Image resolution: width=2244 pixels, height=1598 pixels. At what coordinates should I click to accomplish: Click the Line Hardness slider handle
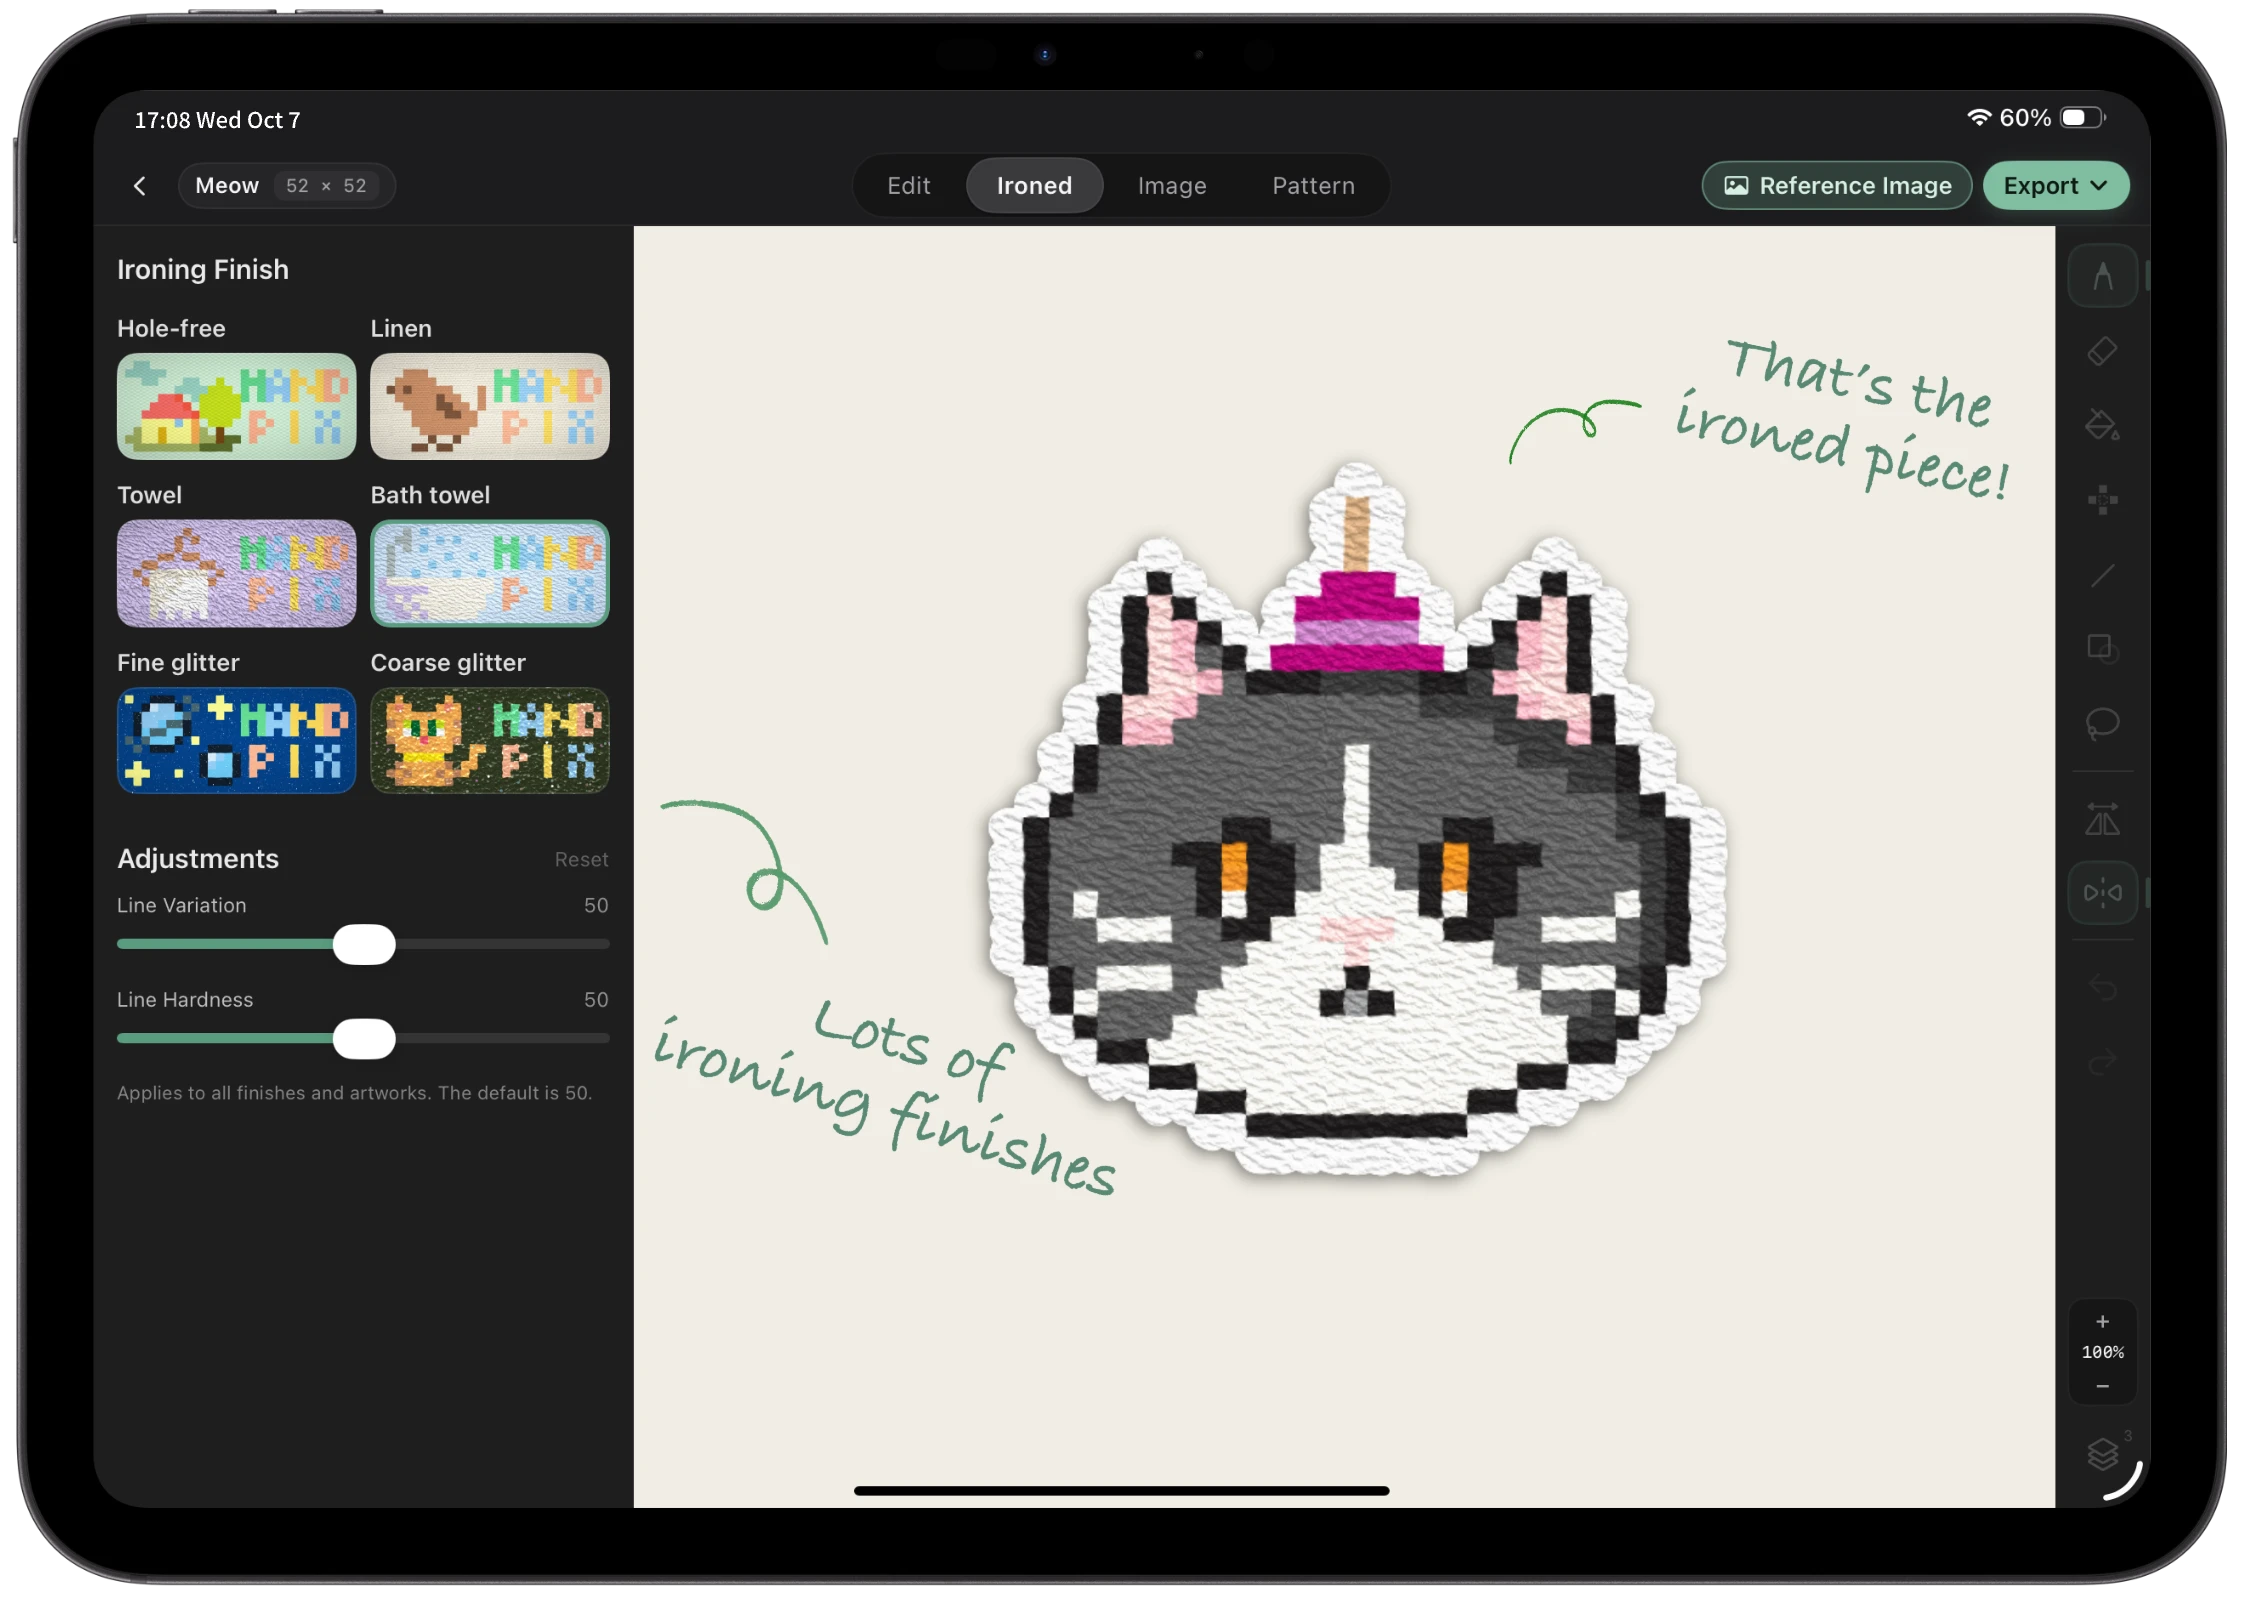pos(364,1039)
